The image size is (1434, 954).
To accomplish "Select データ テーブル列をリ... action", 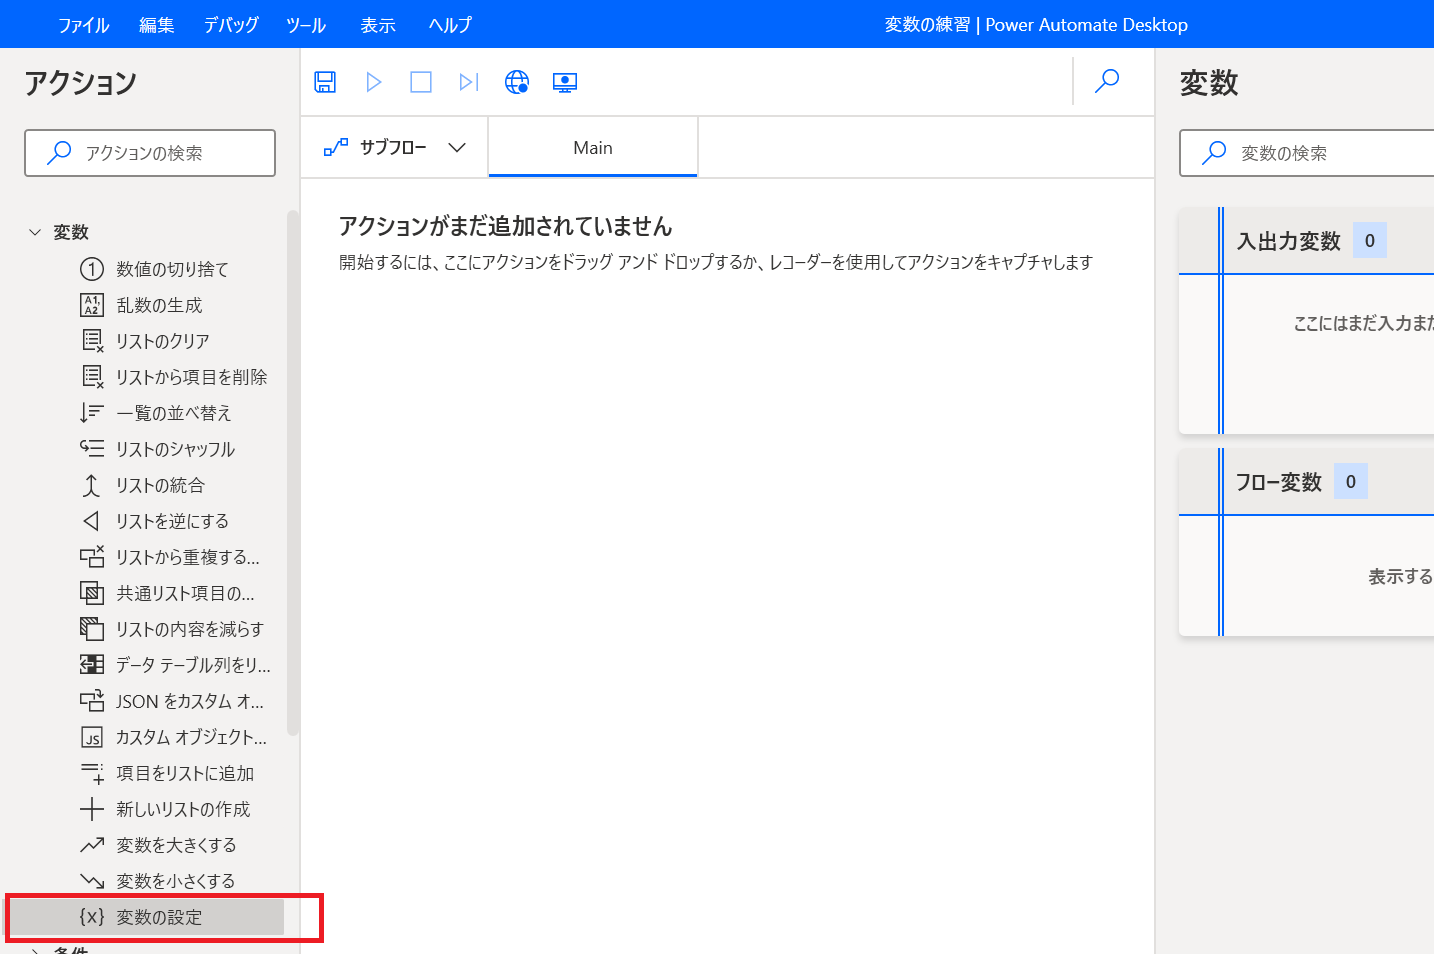I will click(x=175, y=665).
